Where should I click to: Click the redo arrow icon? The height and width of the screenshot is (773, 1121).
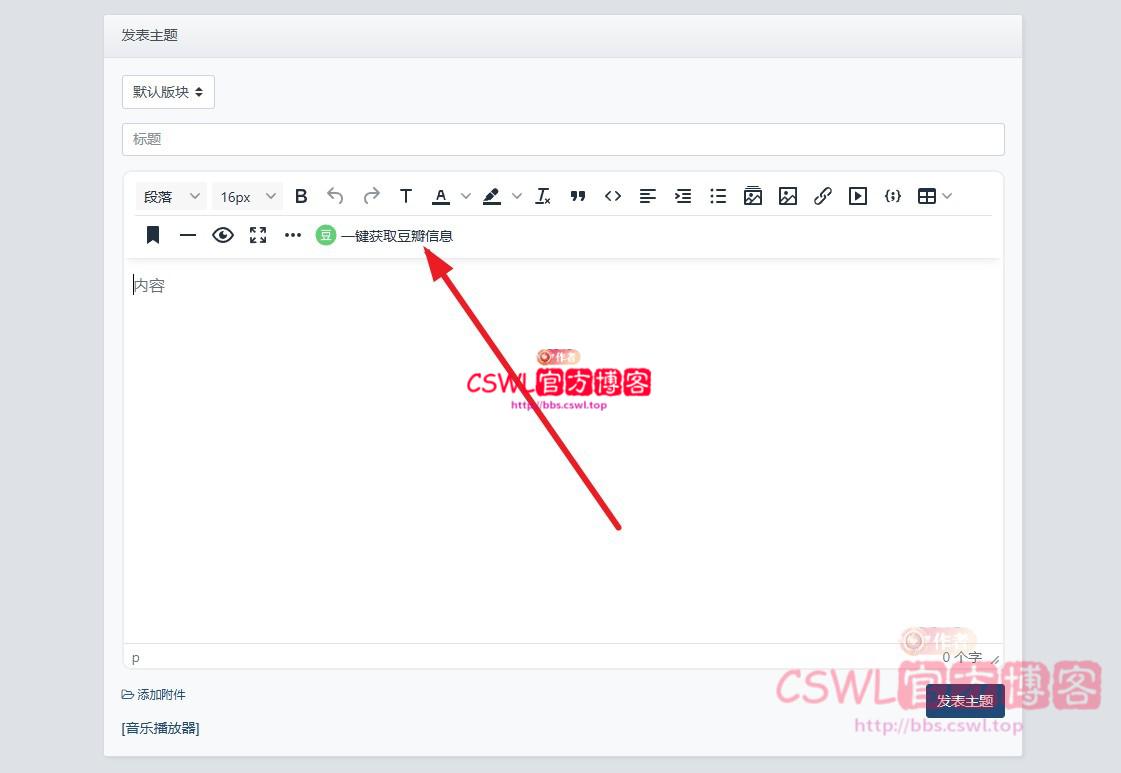[371, 196]
